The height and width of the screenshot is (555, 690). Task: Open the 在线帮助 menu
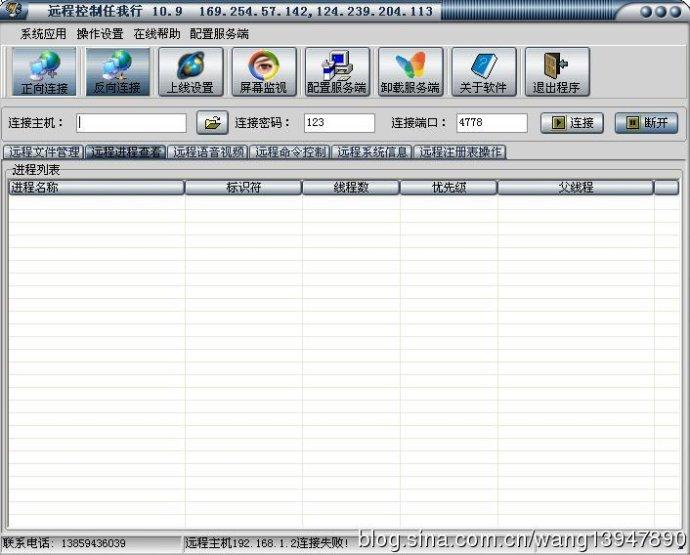157,33
